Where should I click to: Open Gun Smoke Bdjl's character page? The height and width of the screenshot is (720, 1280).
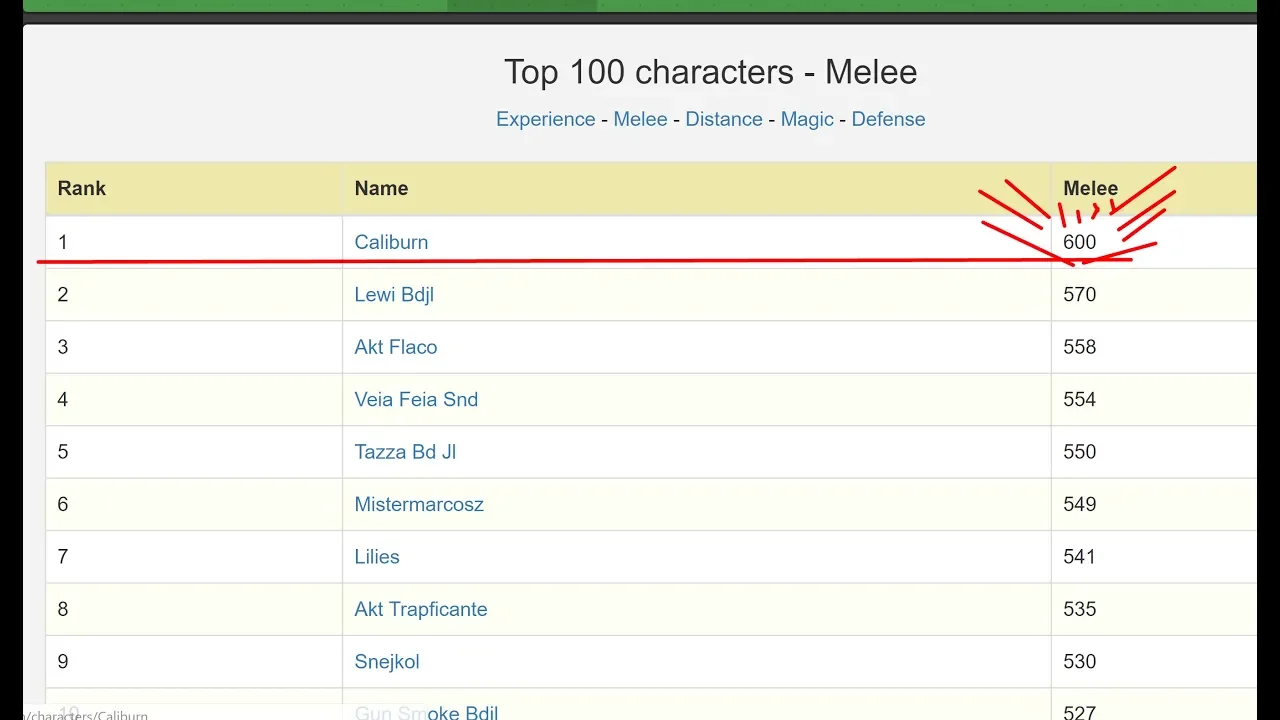426,713
